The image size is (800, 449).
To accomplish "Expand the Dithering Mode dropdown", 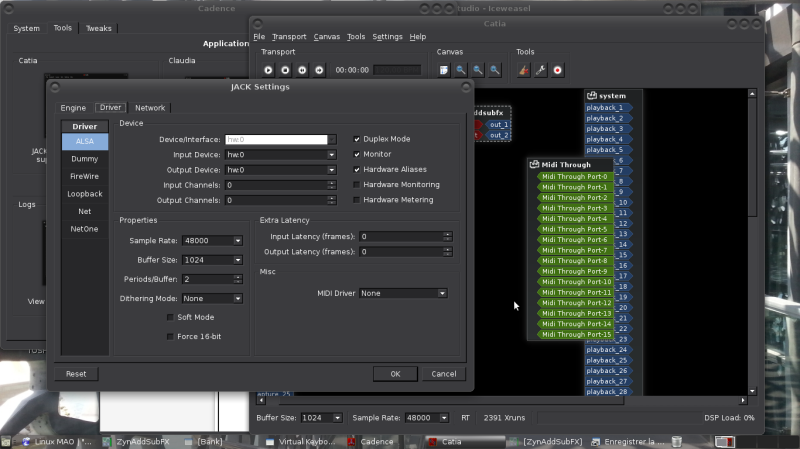I will coord(211,298).
